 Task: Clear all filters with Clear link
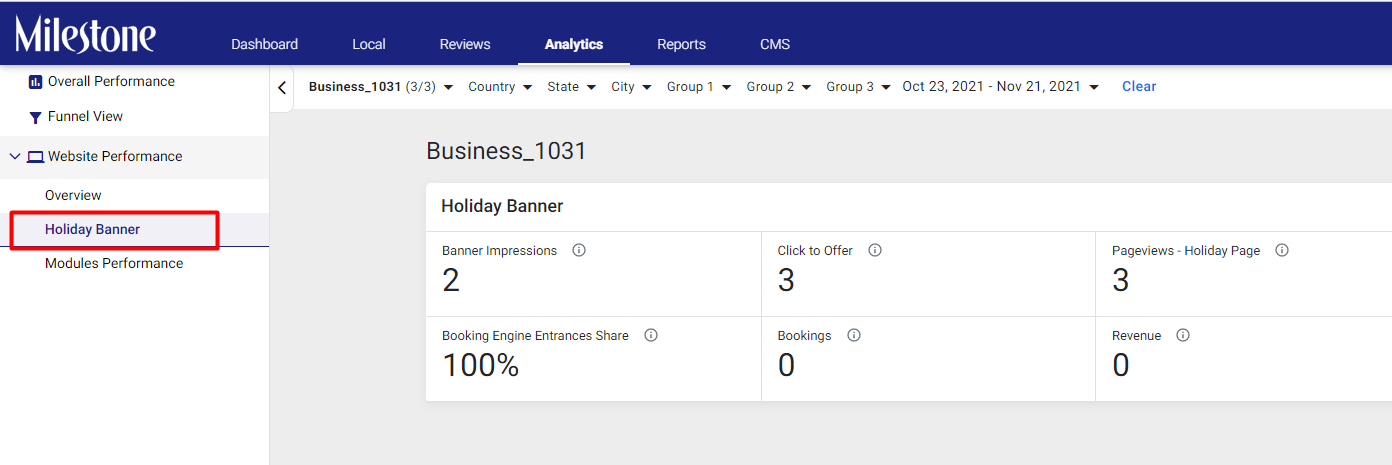[x=1139, y=87]
